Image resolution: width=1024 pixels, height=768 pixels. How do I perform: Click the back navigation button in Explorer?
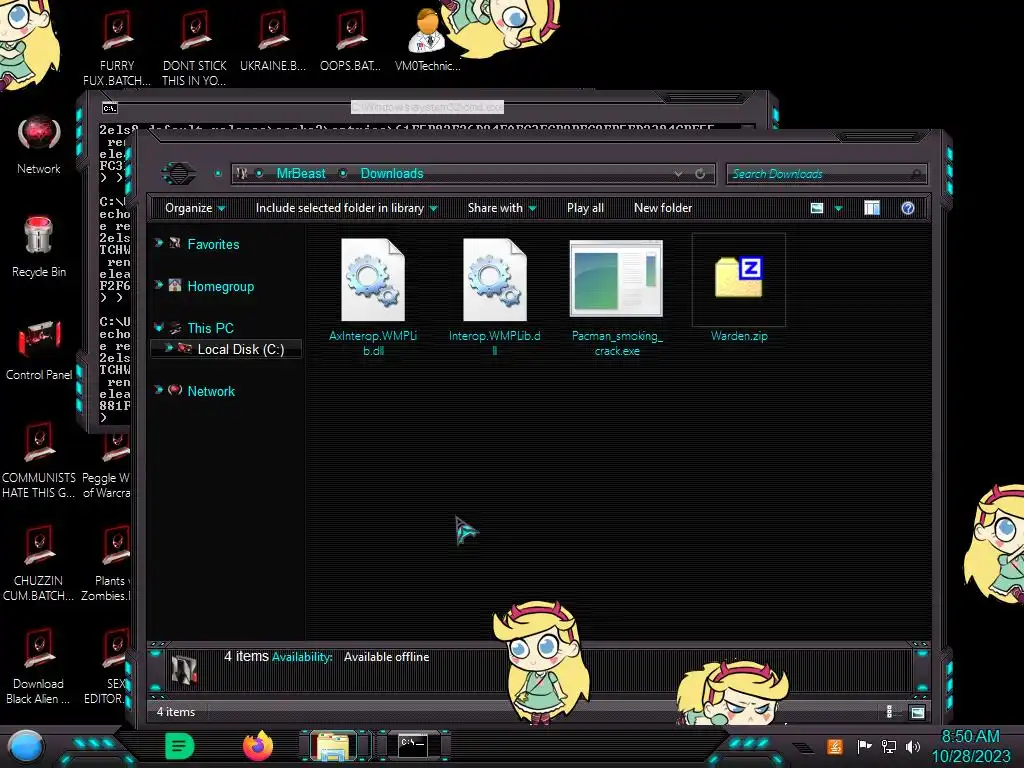(178, 173)
